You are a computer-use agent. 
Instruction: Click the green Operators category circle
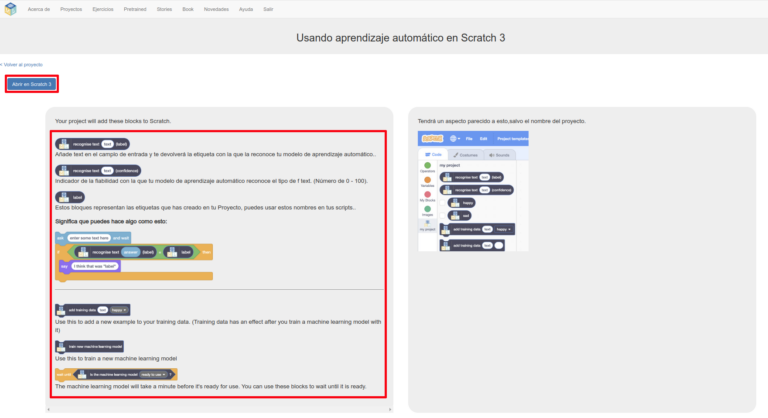(428, 166)
